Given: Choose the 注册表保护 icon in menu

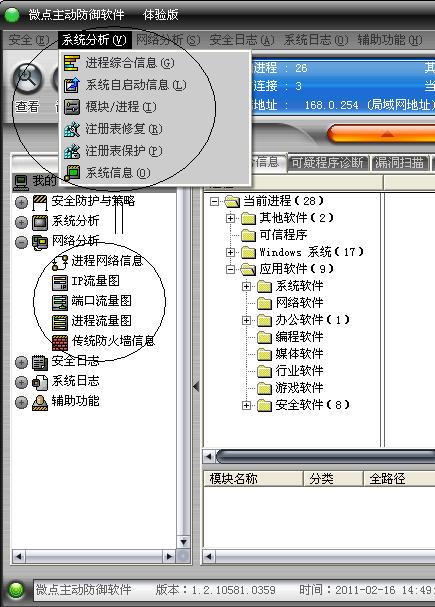Looking at the screenshot, I should tap(72, 151).
